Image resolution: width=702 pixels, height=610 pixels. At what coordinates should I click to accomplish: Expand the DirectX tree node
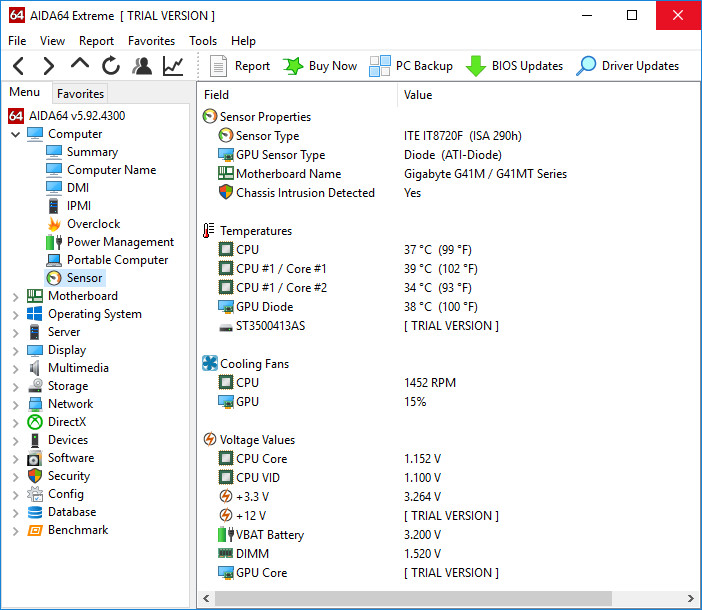tap(16, 422)
